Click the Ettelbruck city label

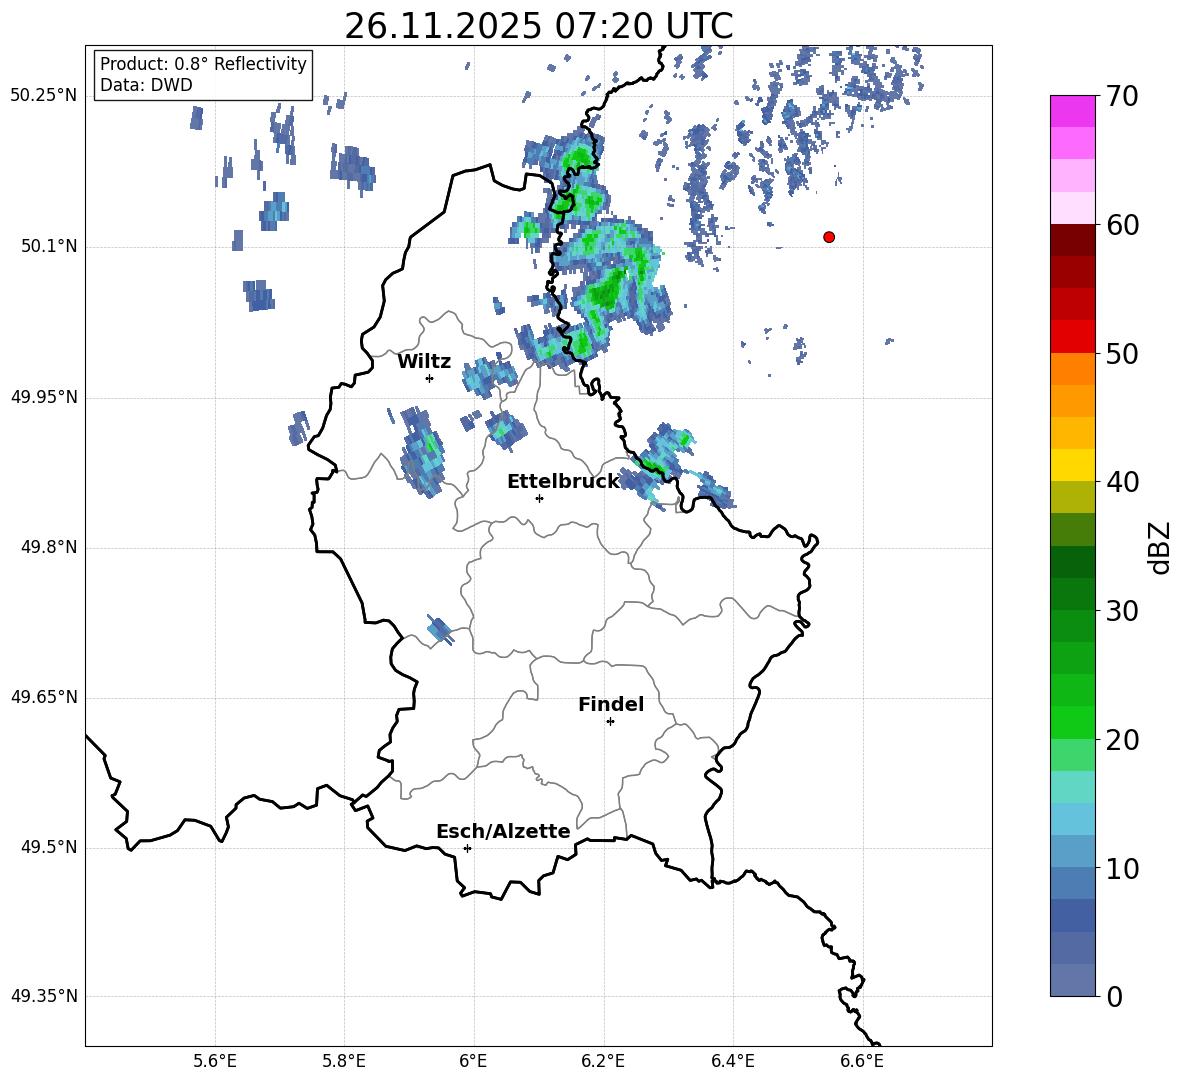(563, 482)
